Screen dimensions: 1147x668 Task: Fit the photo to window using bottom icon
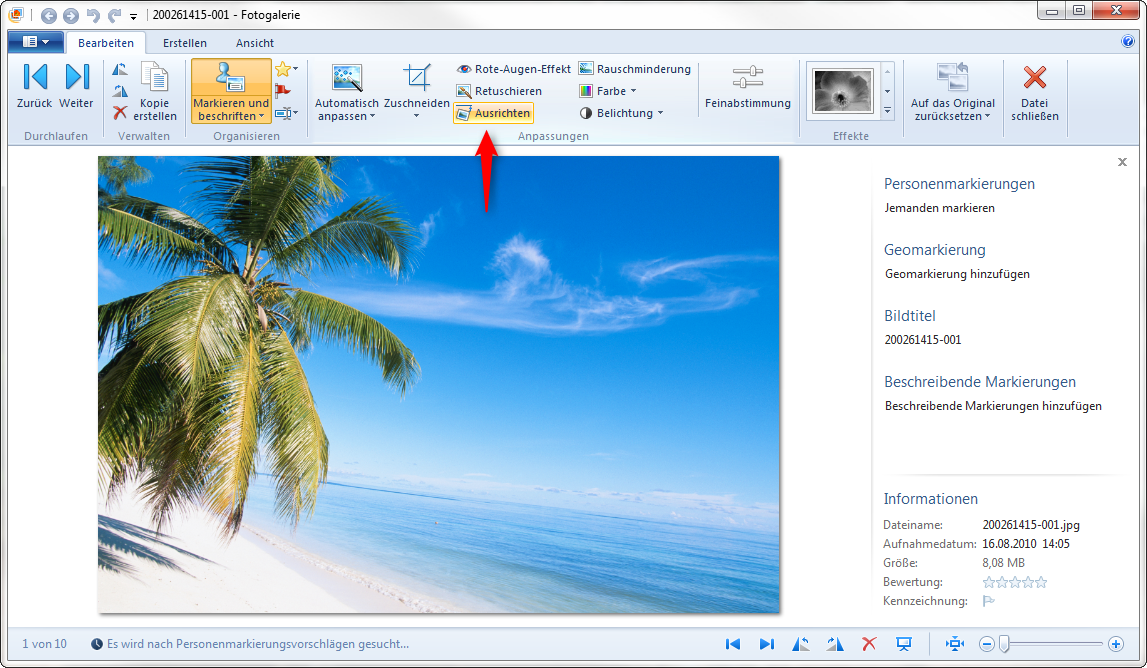pos(954,644)
